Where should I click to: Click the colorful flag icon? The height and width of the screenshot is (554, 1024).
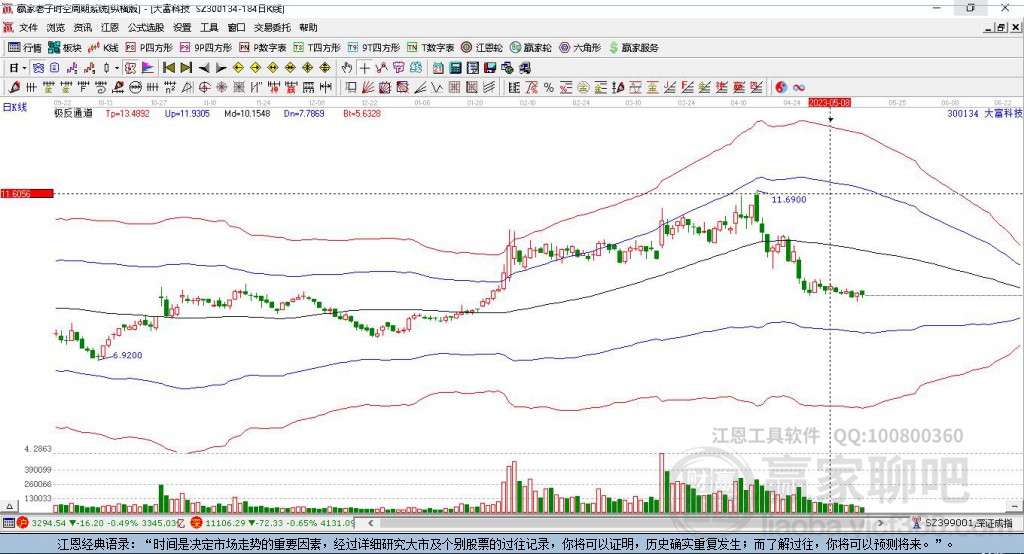[148, 68]
